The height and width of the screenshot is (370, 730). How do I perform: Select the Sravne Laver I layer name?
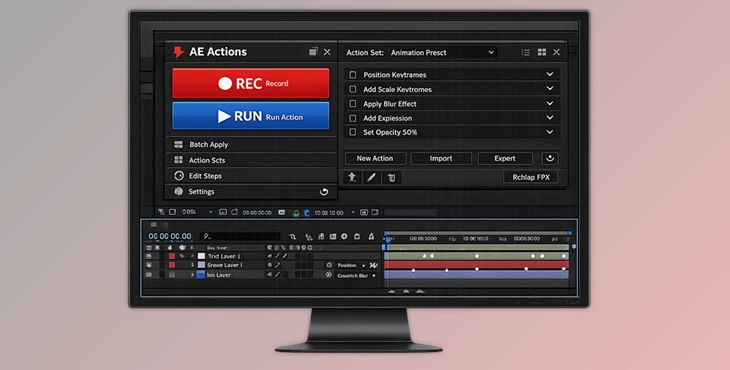pyautogui.click(x=225, y=265)
